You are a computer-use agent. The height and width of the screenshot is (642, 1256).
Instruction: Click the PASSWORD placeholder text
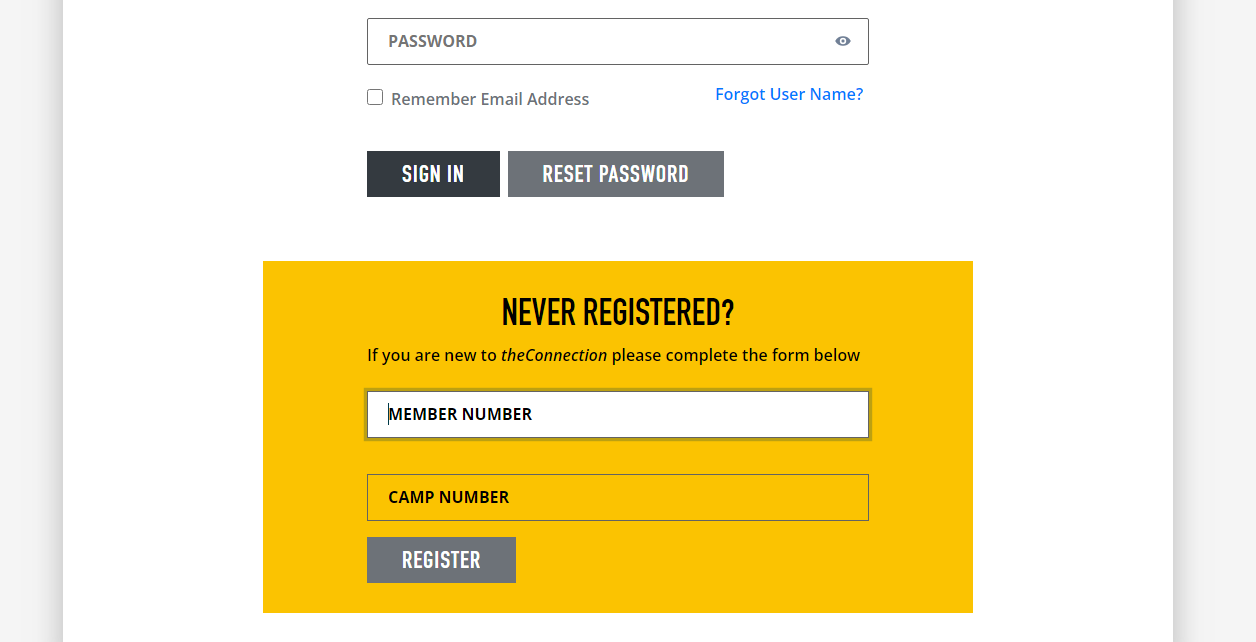[x=432, y=41]
